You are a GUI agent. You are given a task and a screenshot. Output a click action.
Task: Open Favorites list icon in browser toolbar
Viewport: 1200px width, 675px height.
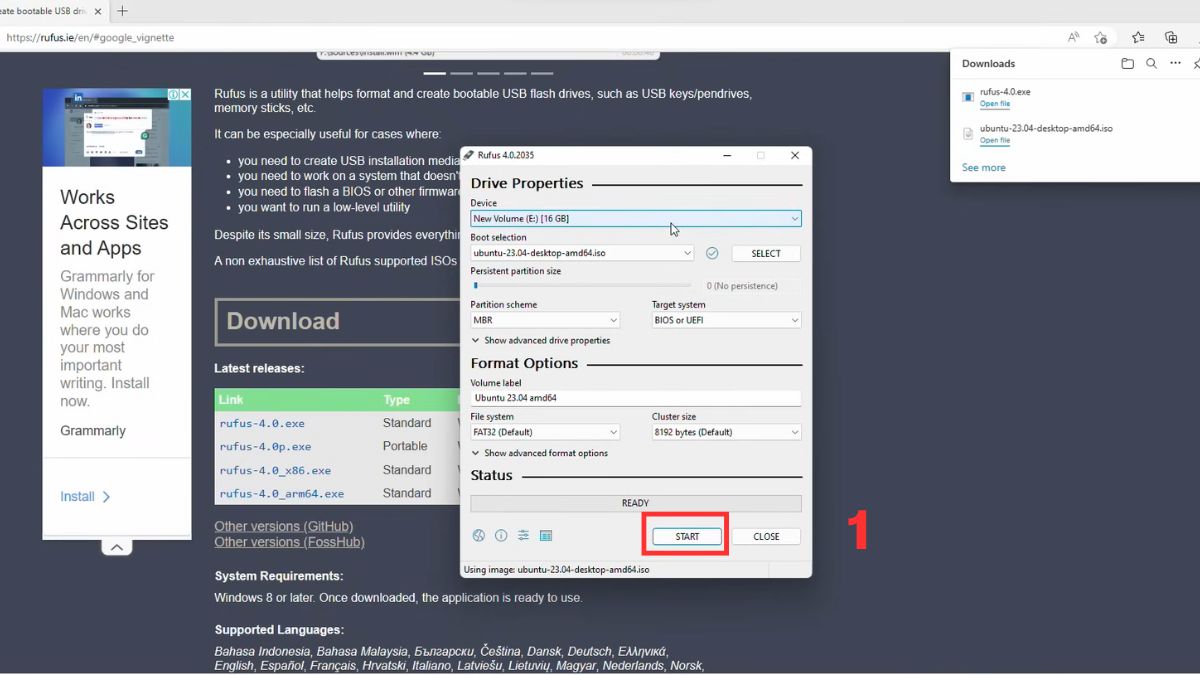(x=1138, y=37)
